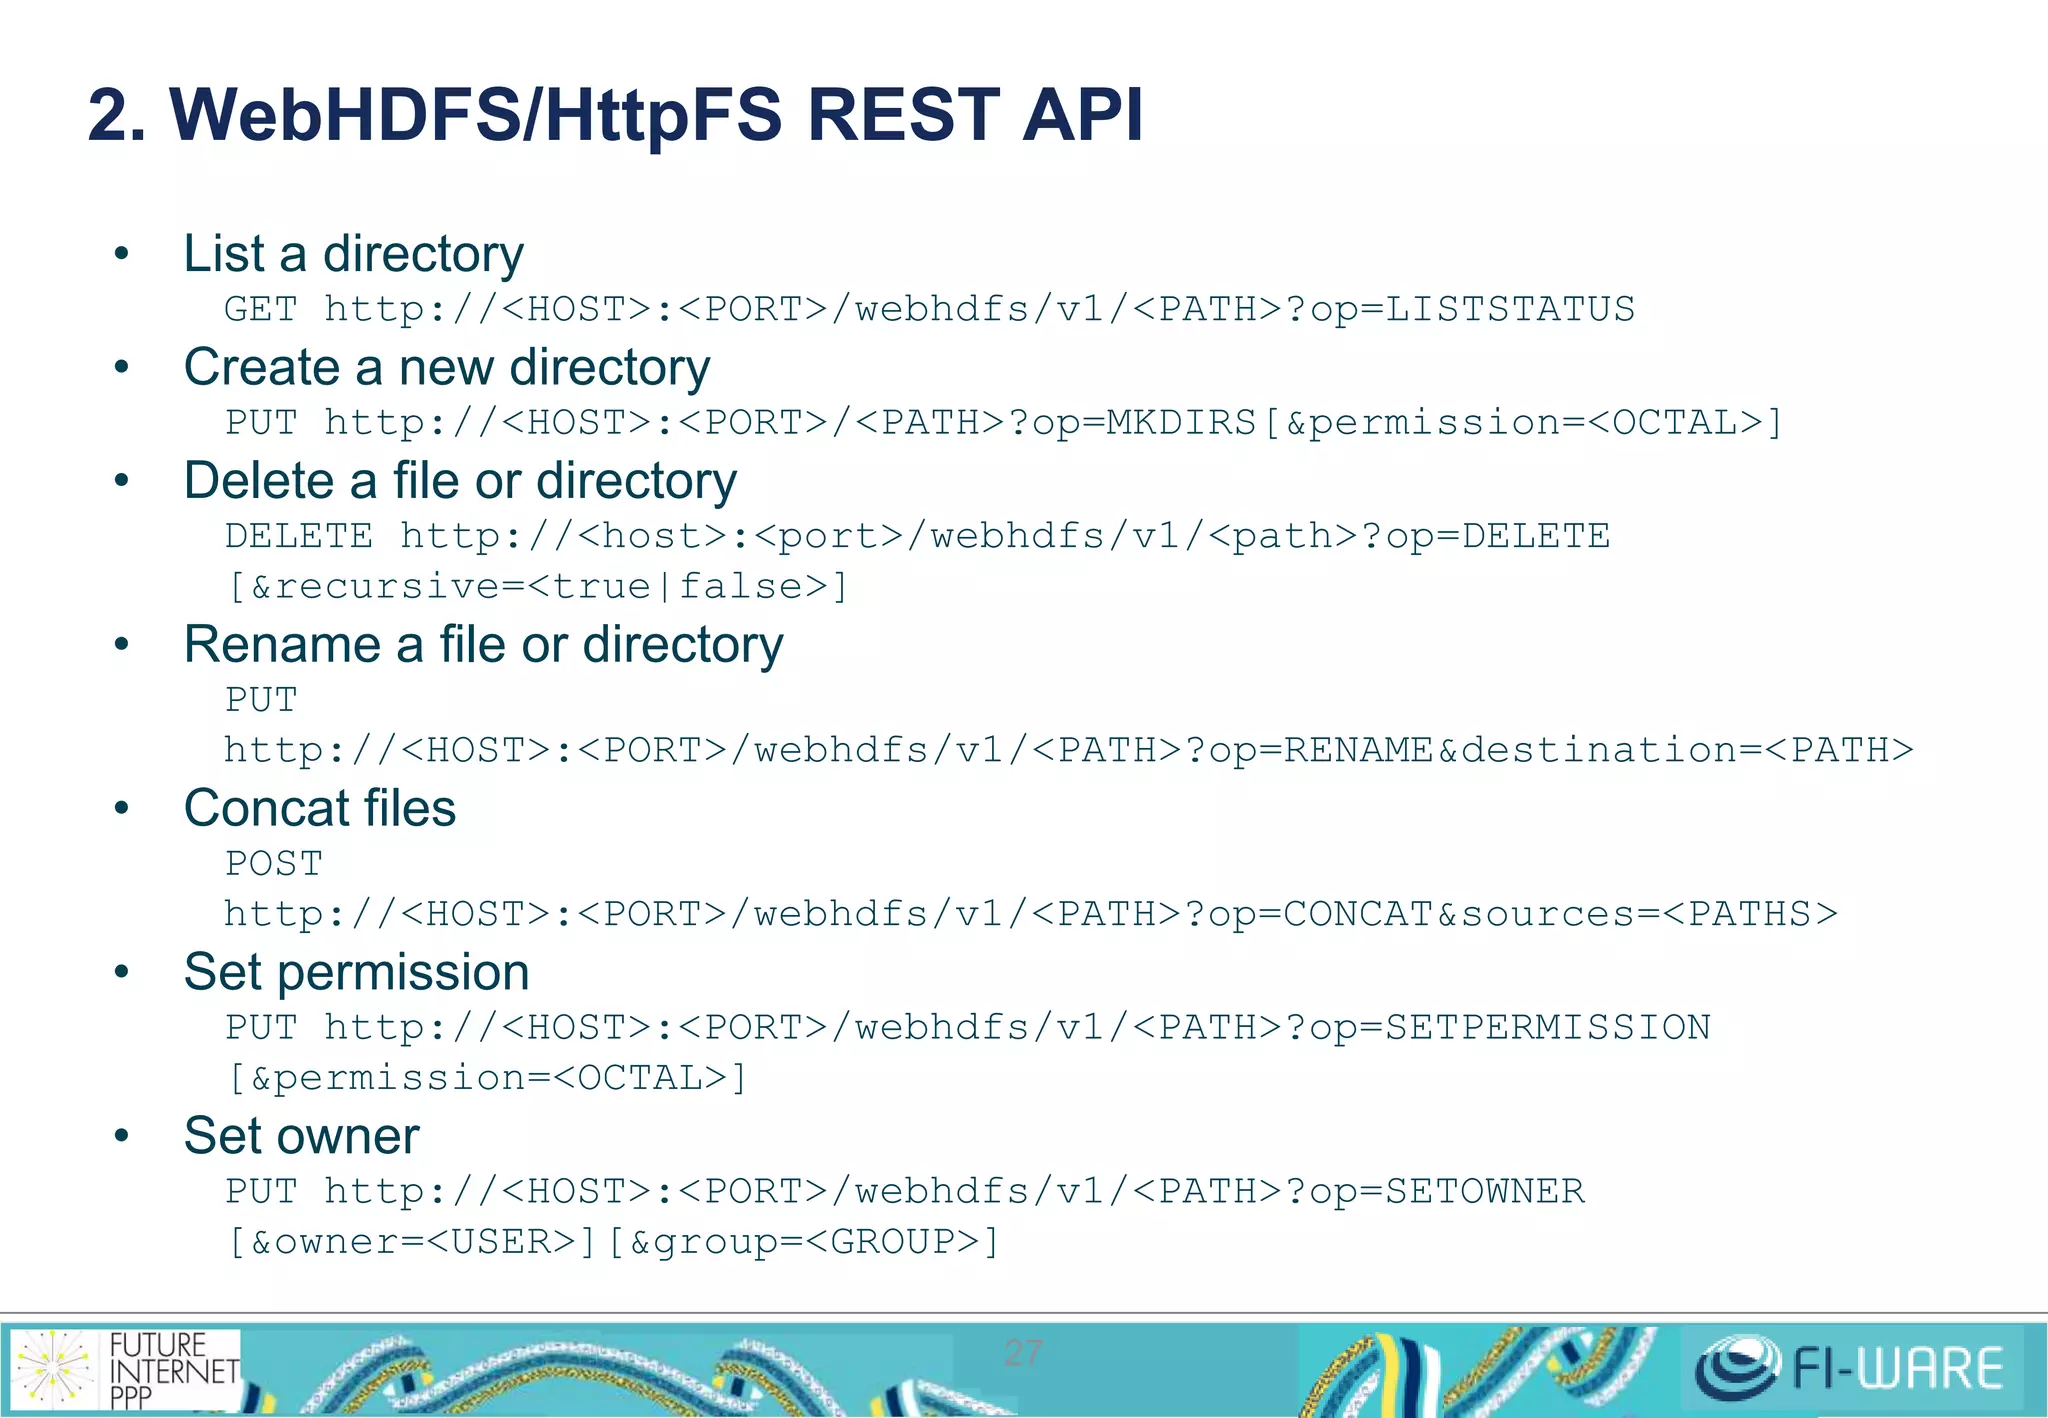Image resolution: width=2048 pixels, height=1418 pixels.
Task: Select the 'Set permission' heading
Action: [356, 972]
